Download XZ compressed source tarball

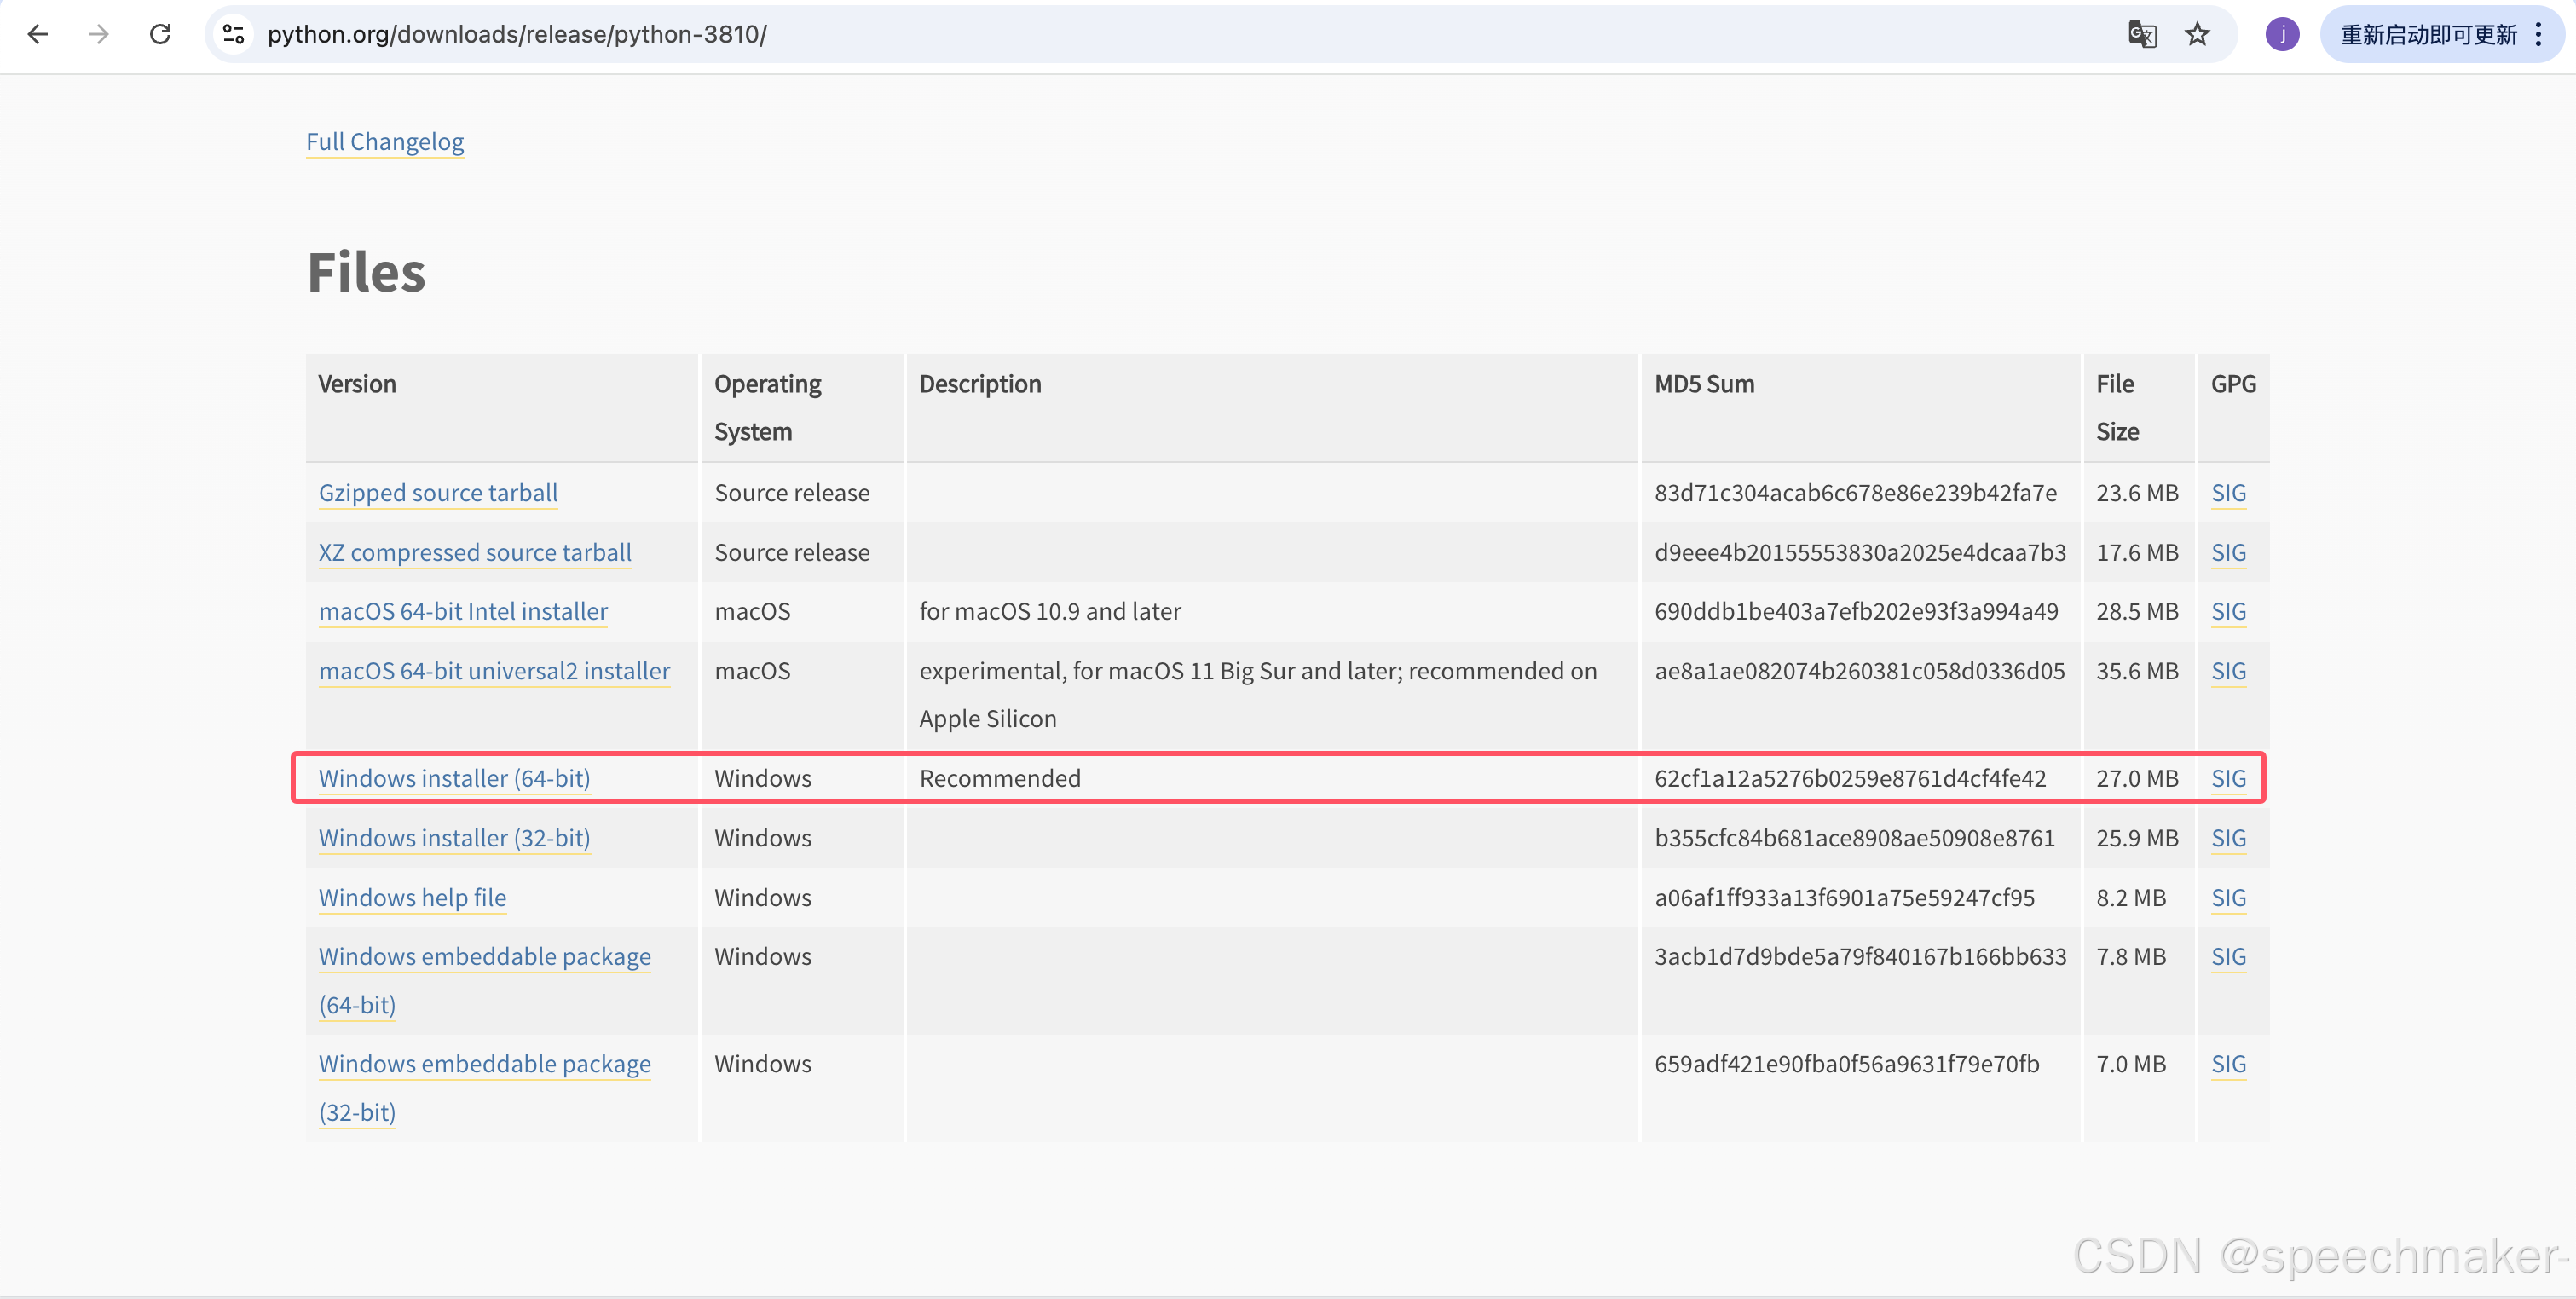[x=475, y=552]
